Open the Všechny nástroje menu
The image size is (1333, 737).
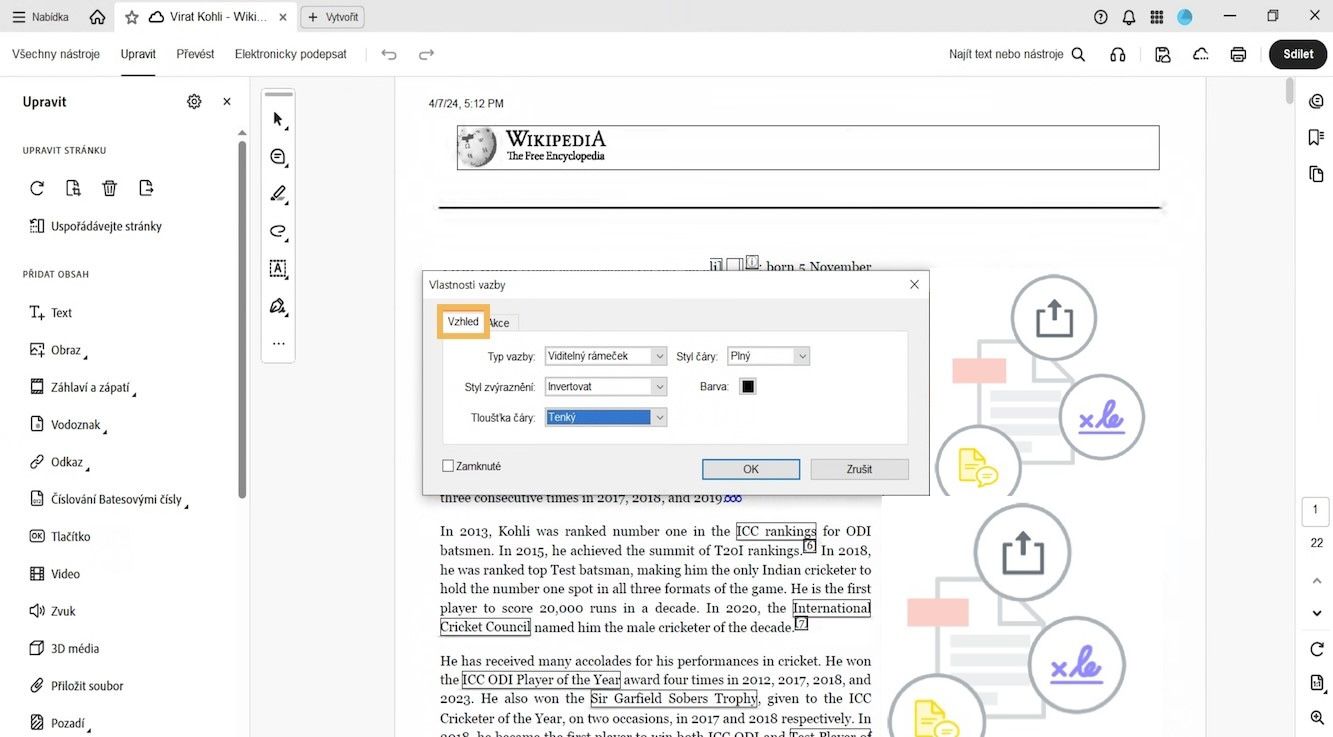click(56, 54)
